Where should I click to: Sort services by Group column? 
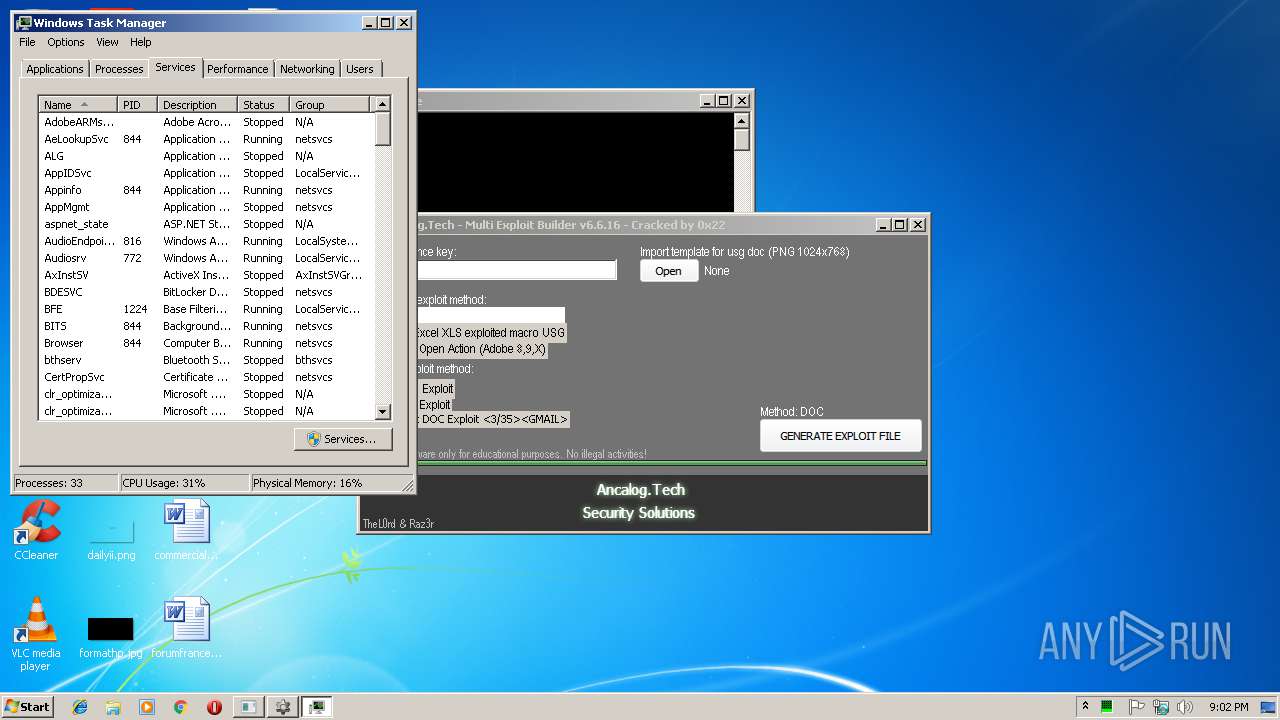point(331,104)
